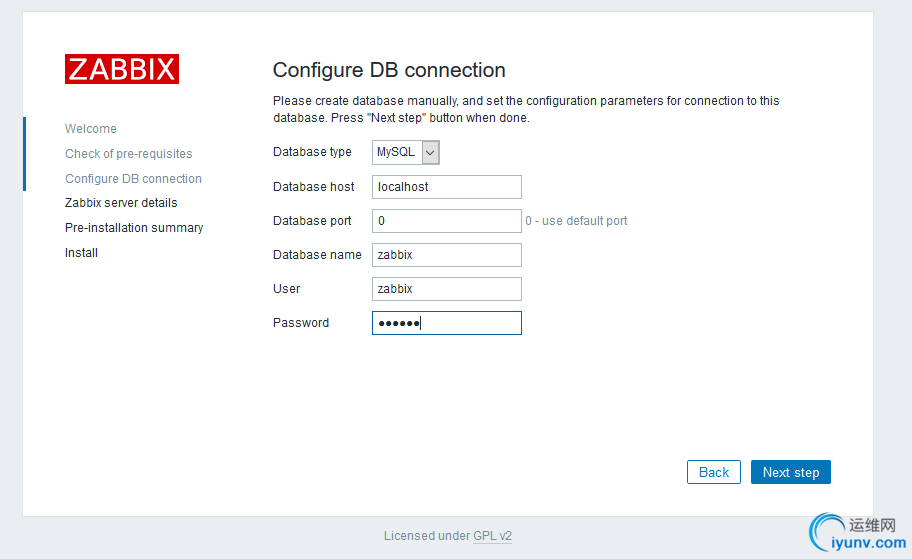
Task: Click into the Database port field
Action: tap(447, 221)
